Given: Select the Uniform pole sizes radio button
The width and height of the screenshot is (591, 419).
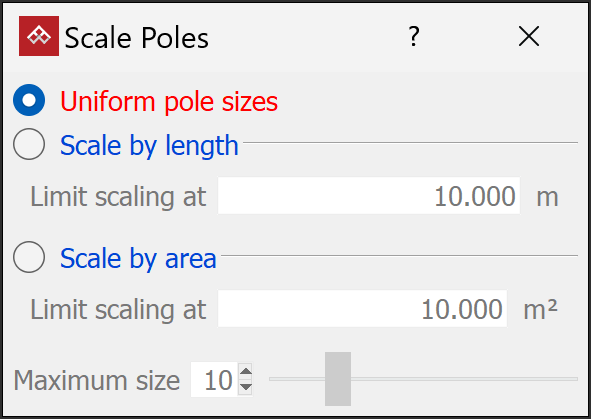Looking at the screenshot, I should (29, 100).
